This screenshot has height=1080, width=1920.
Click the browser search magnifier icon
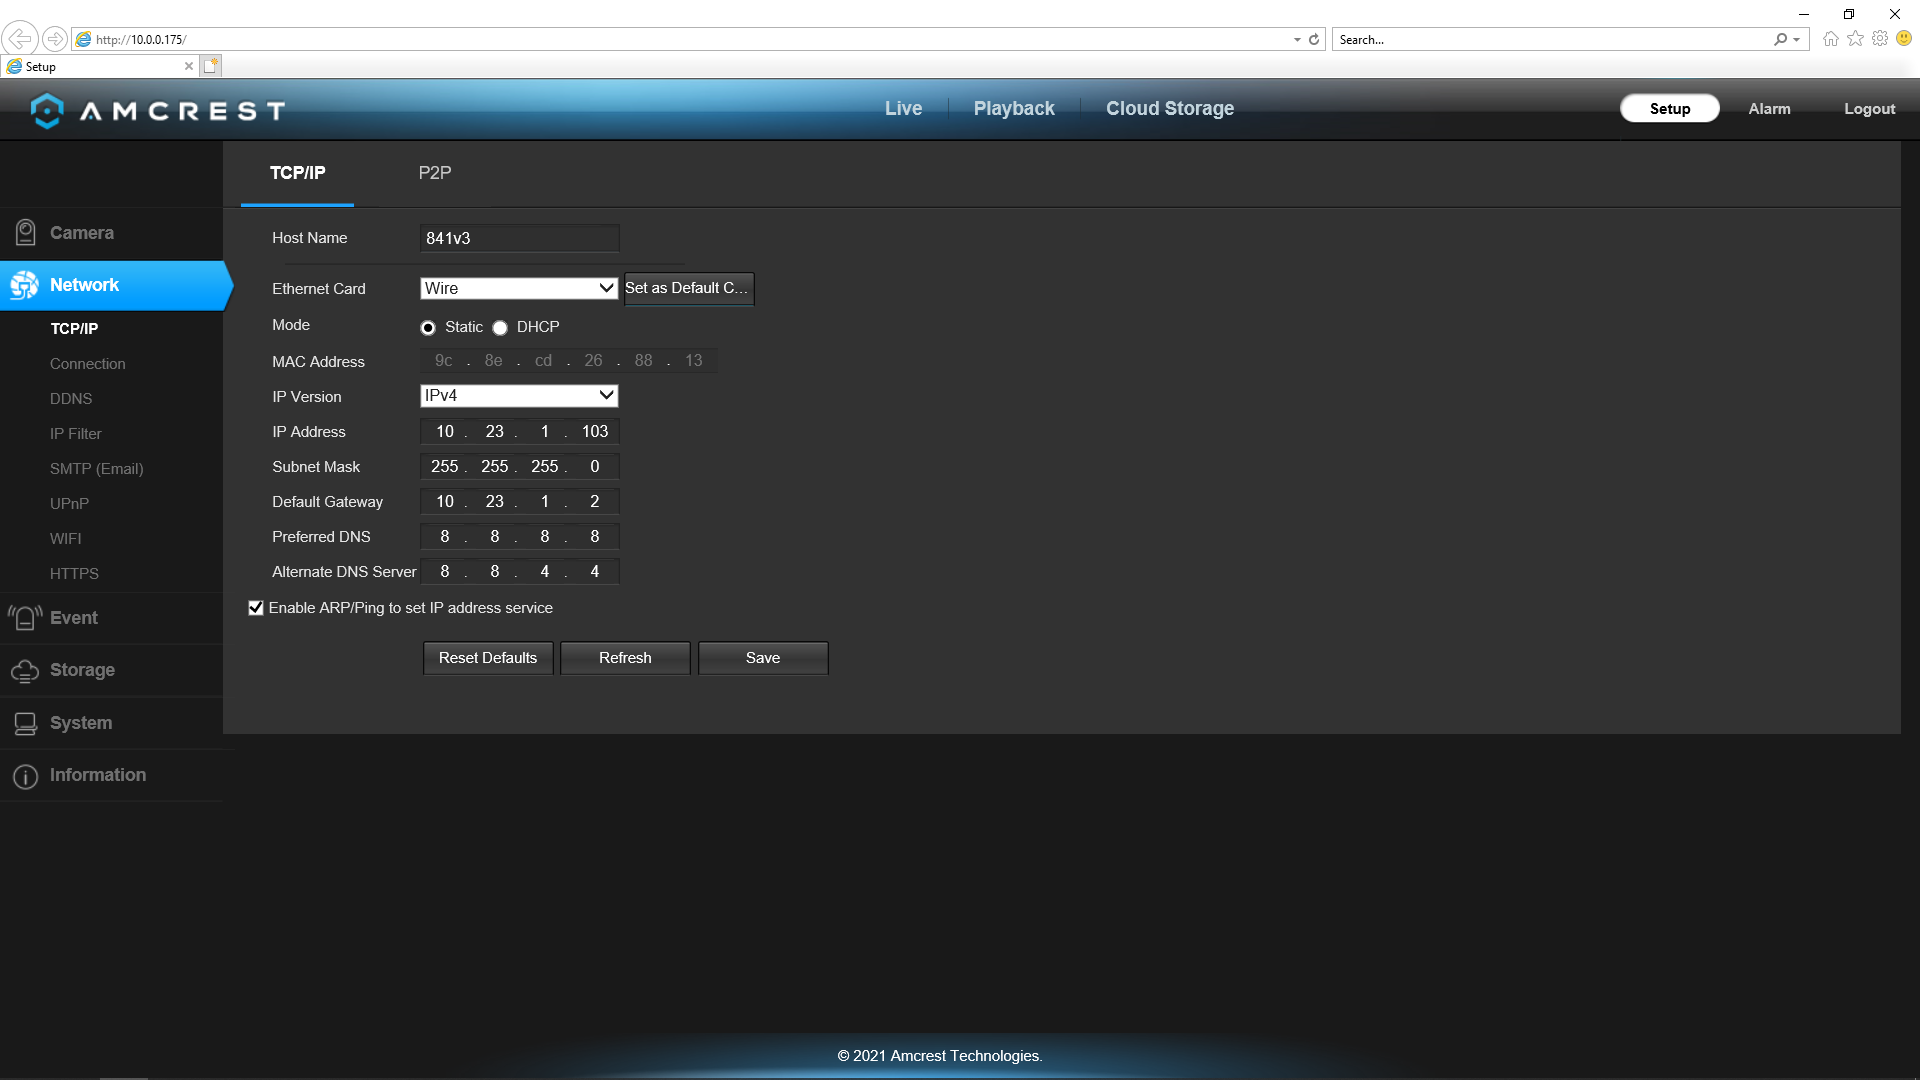tap(1780, 40)
